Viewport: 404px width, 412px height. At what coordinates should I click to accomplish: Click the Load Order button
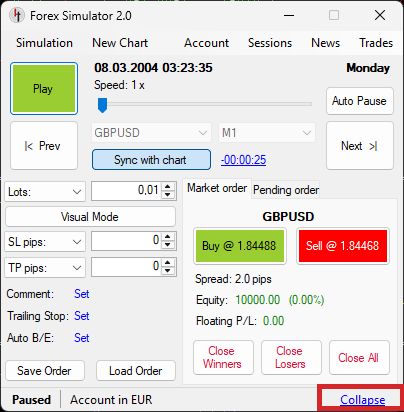[136, 371]
